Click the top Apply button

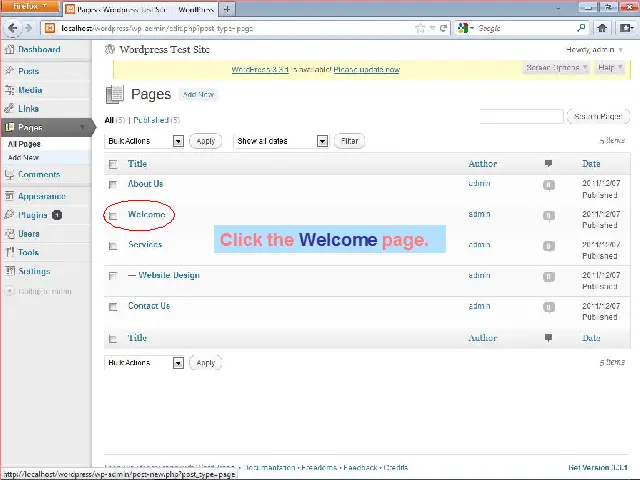pos(205,141)
